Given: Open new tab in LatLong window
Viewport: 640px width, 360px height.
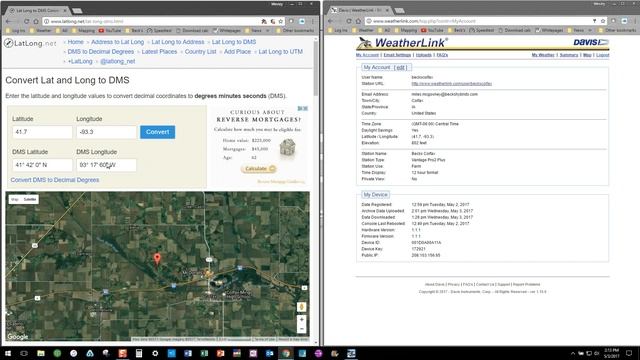Looking at the screenshot, I should coord(78,11).
